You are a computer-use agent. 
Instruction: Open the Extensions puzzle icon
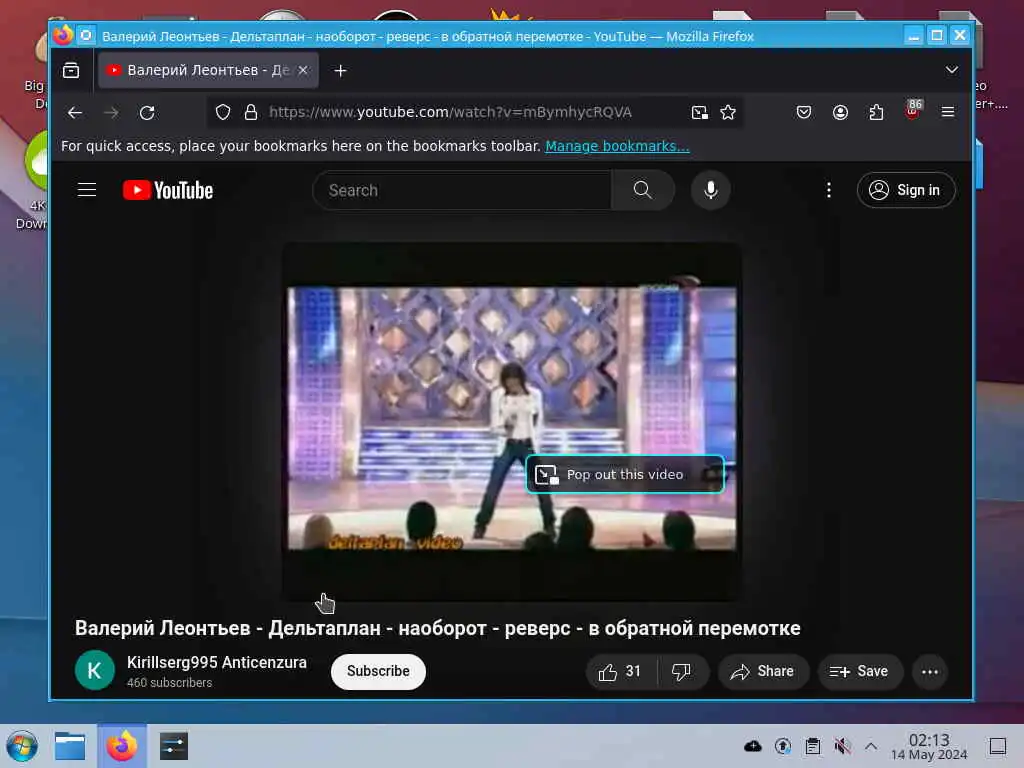[876, 112]
